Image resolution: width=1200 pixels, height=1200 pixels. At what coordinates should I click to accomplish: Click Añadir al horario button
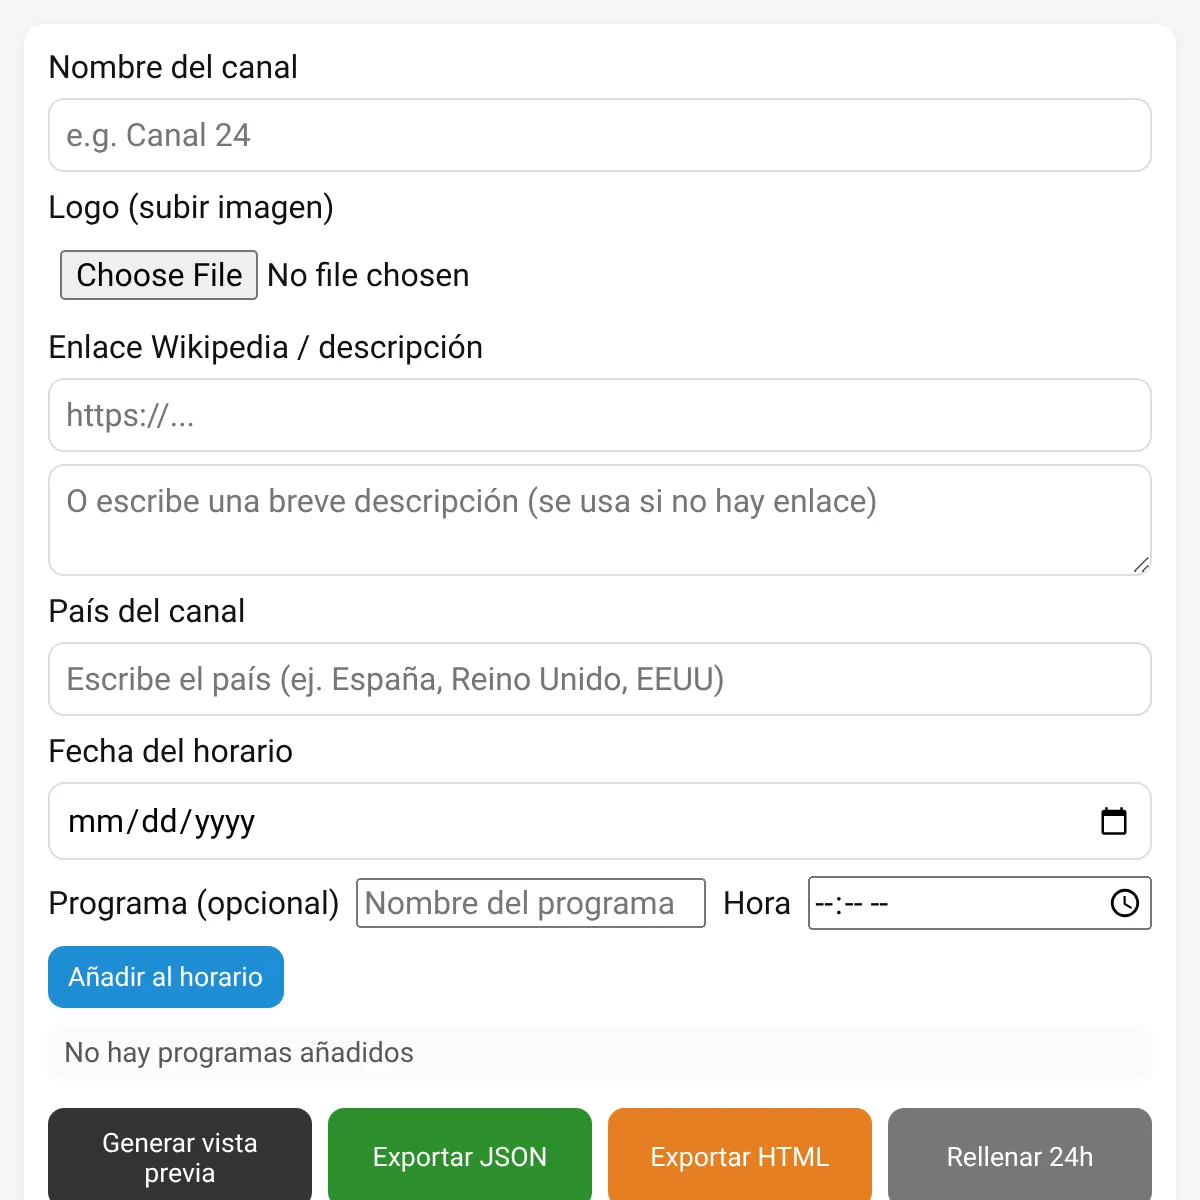pos(166,977)
